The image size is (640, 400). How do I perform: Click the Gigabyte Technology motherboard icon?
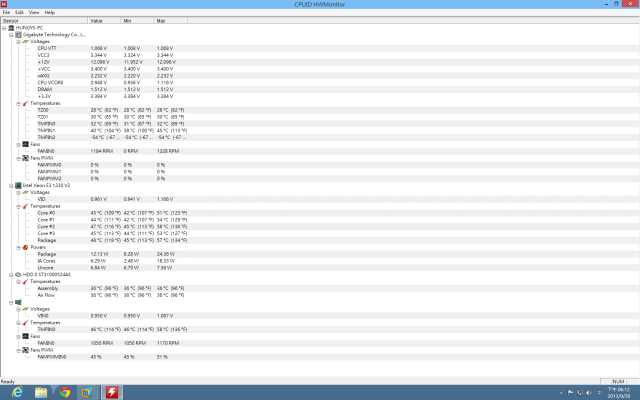(18, 35)
